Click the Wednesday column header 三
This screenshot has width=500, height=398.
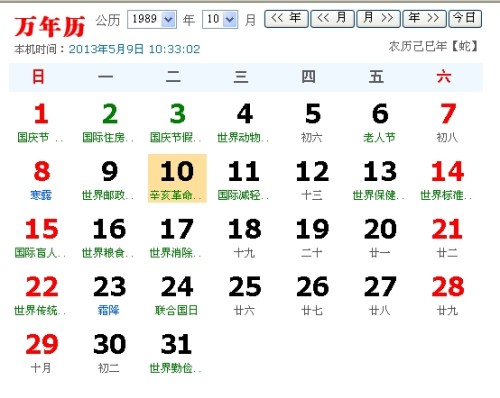(x=241, y=77)
